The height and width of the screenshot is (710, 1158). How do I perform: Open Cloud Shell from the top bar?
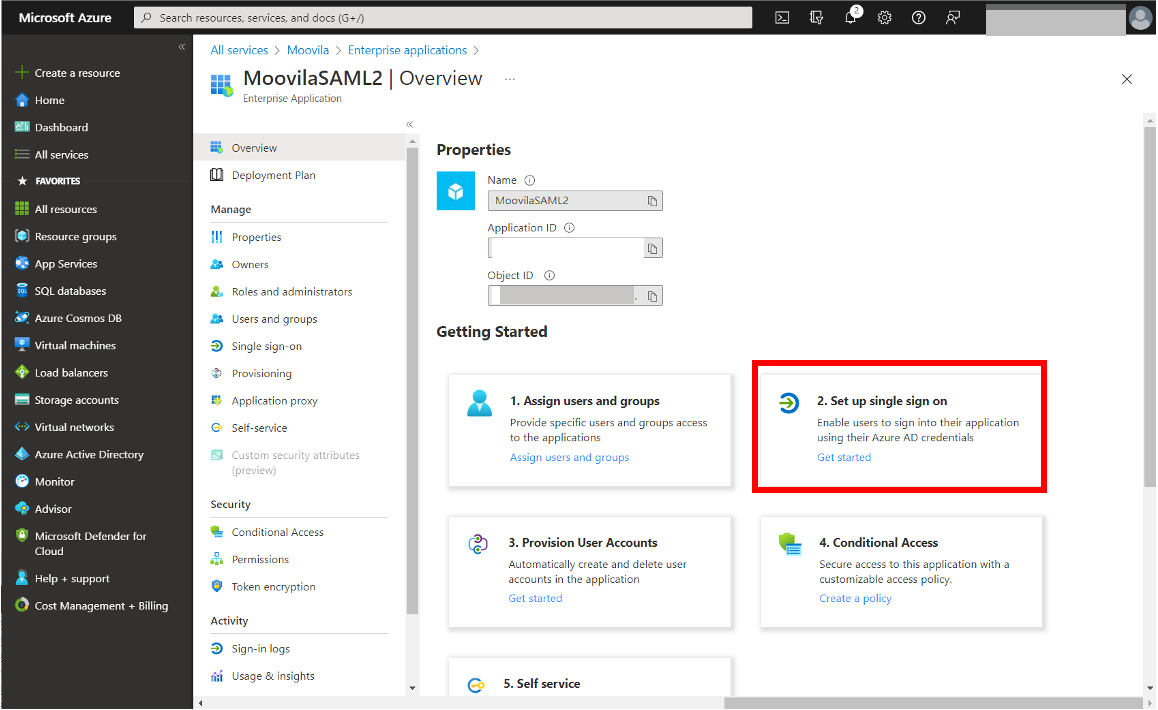coord(783,17)
